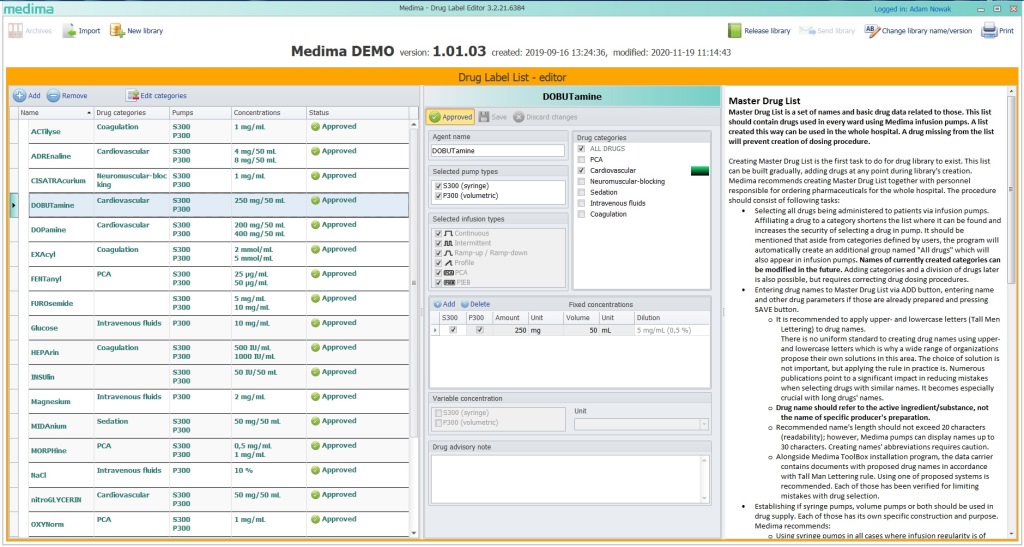
Task: Add a new drug with the plus icon
Action: pos(20,95)
